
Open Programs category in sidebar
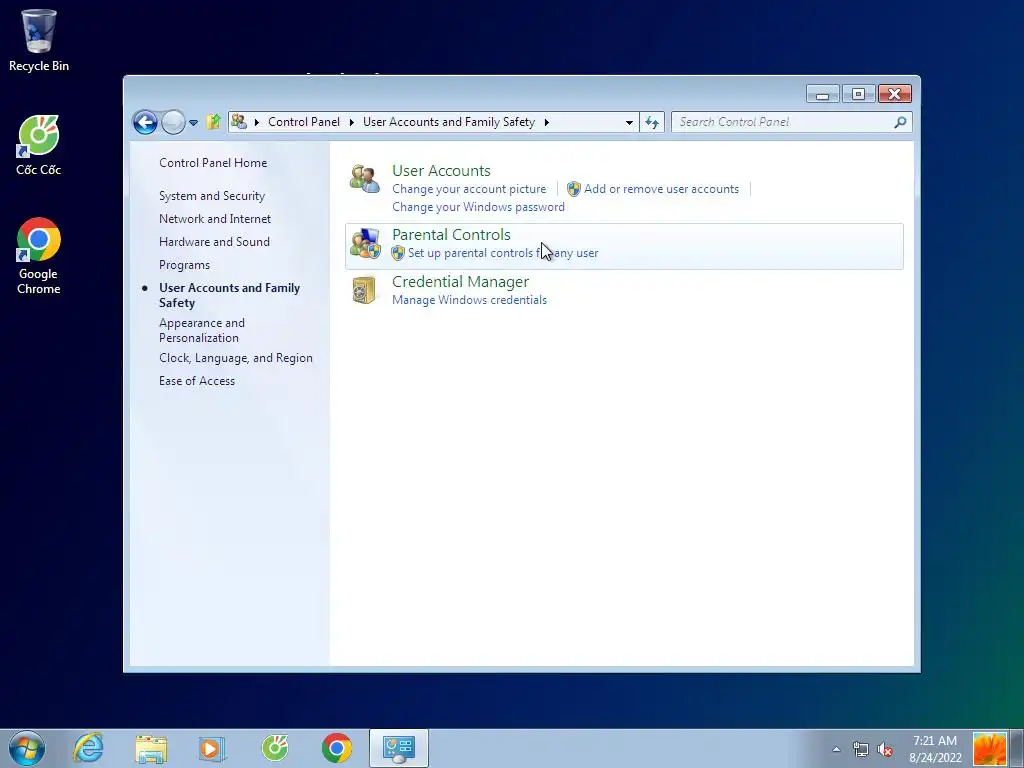pyautogui.click(x=184, y=265)
